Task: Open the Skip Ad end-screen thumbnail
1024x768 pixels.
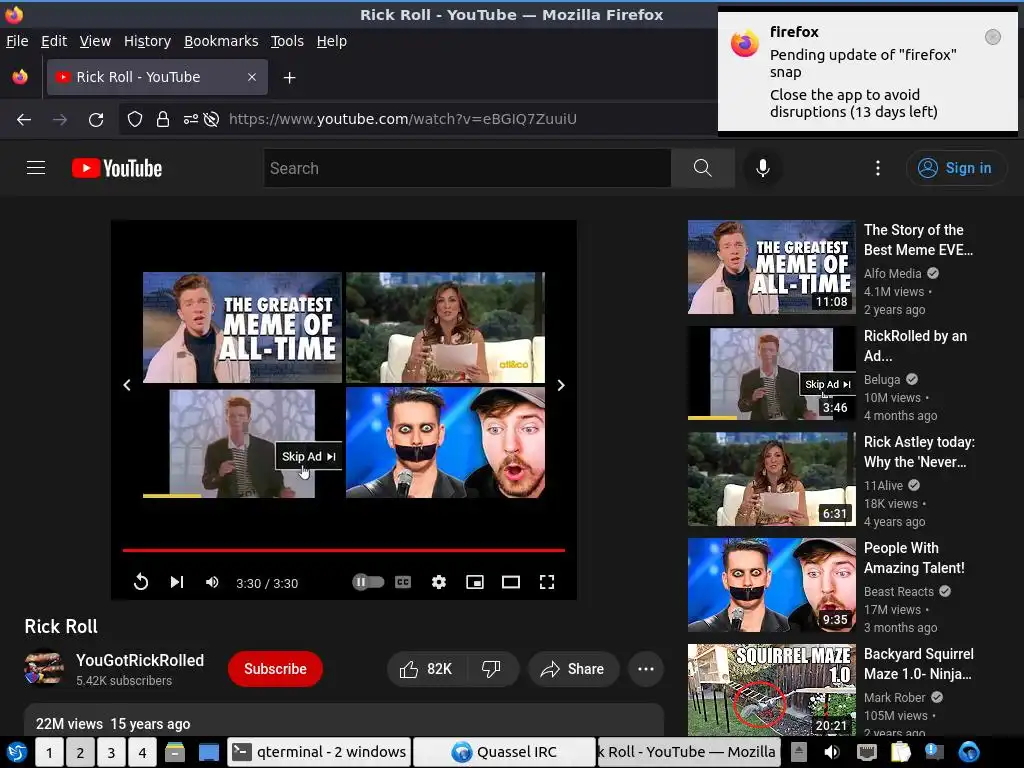Action: tap(242, 443)
